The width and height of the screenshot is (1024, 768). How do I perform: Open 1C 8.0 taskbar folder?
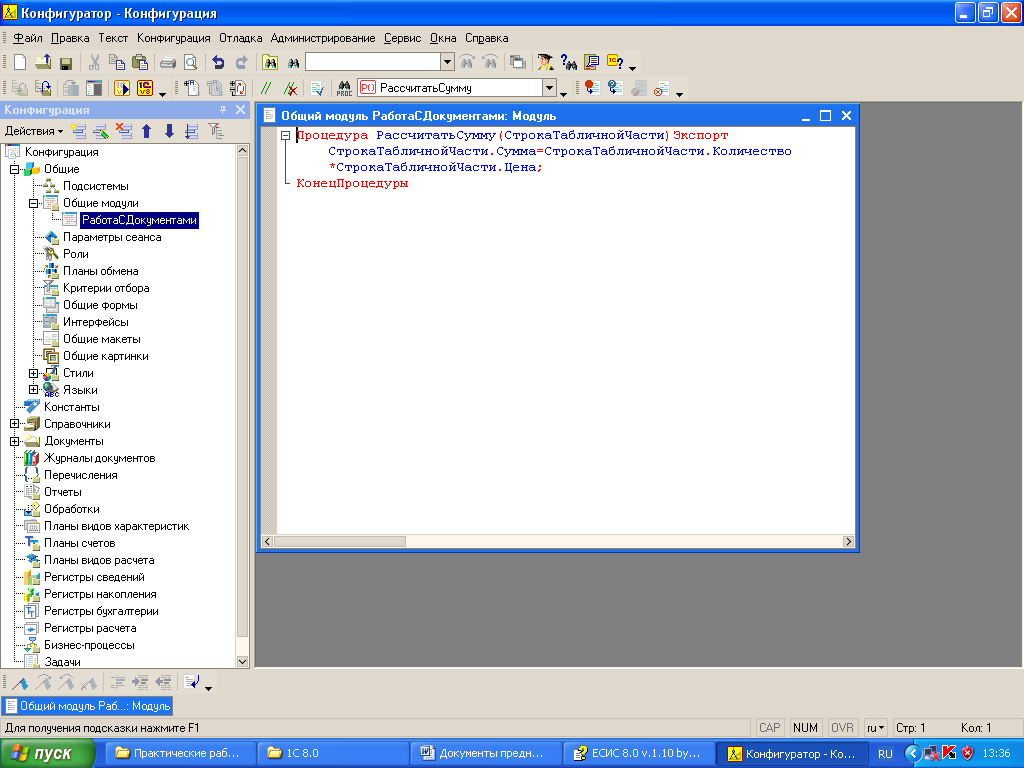[332, 754]
